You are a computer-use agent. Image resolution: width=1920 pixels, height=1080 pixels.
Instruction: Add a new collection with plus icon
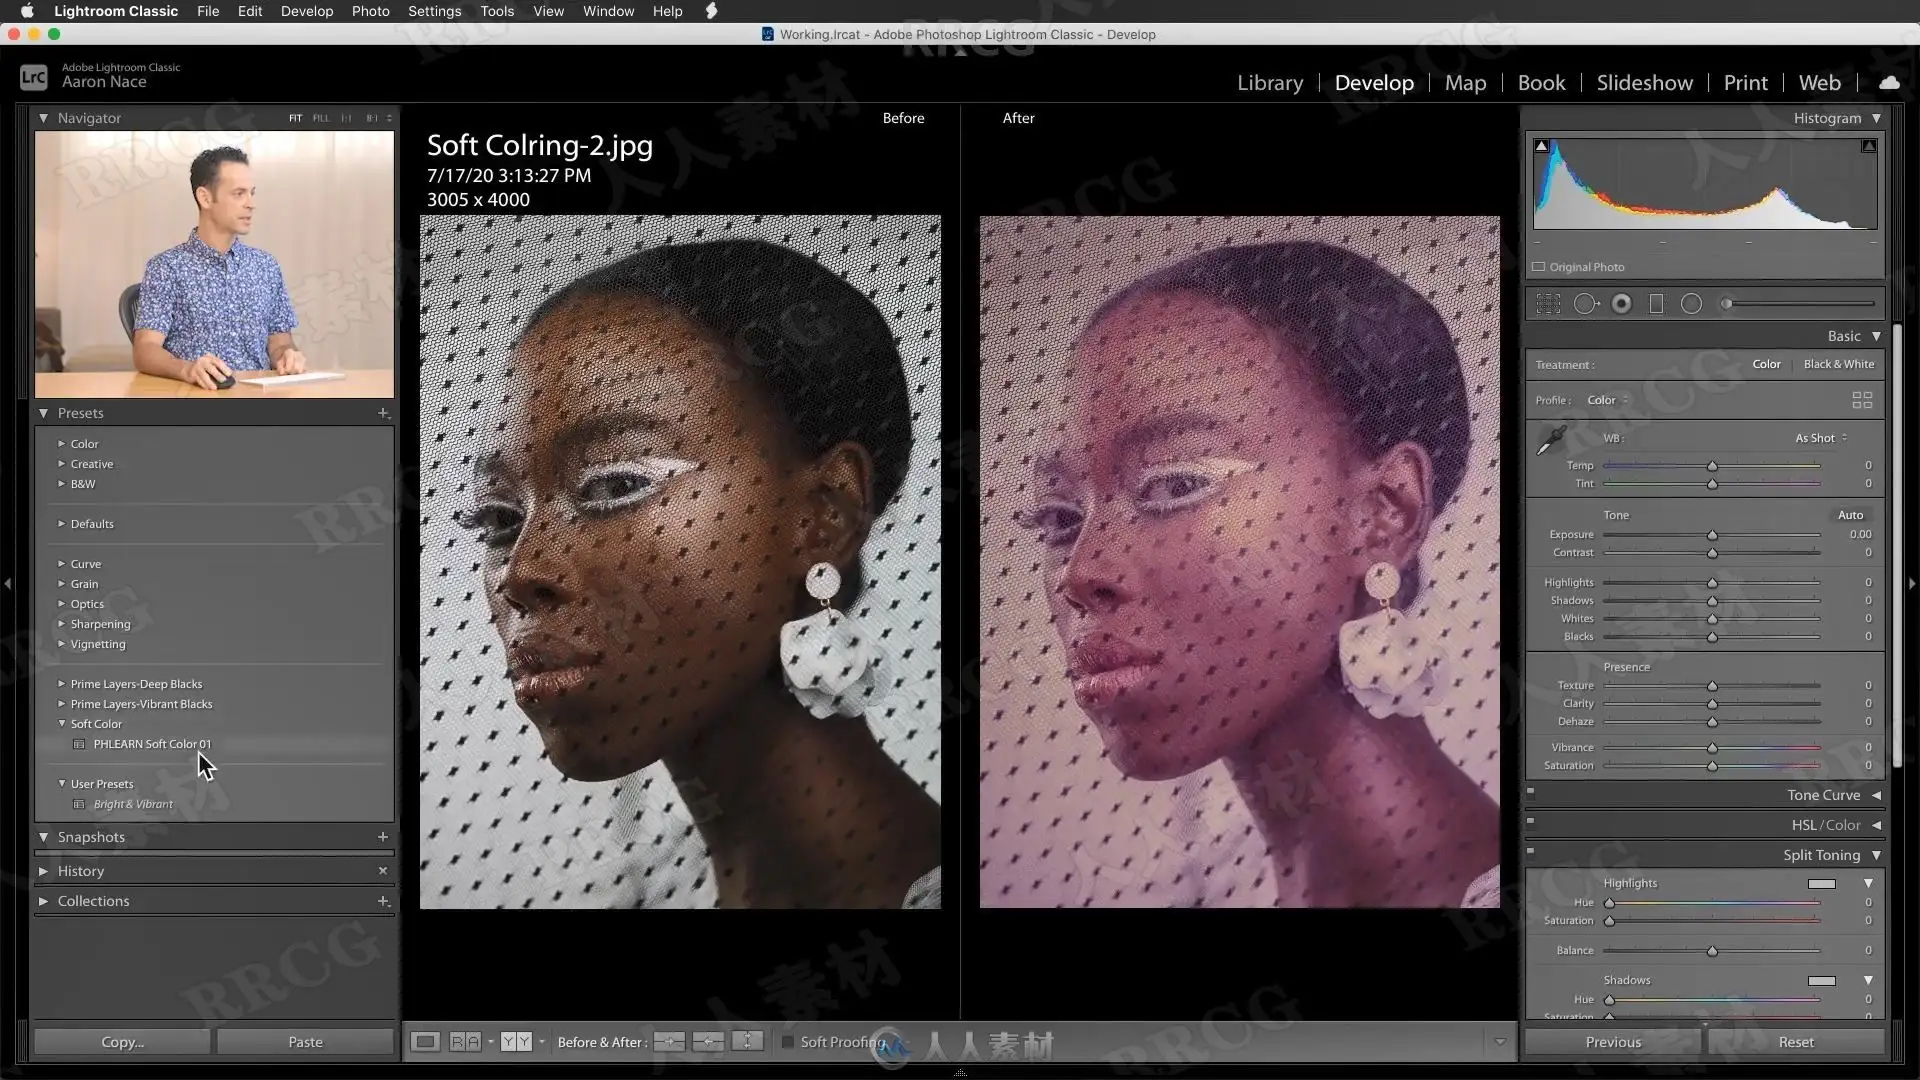point(382,901)
